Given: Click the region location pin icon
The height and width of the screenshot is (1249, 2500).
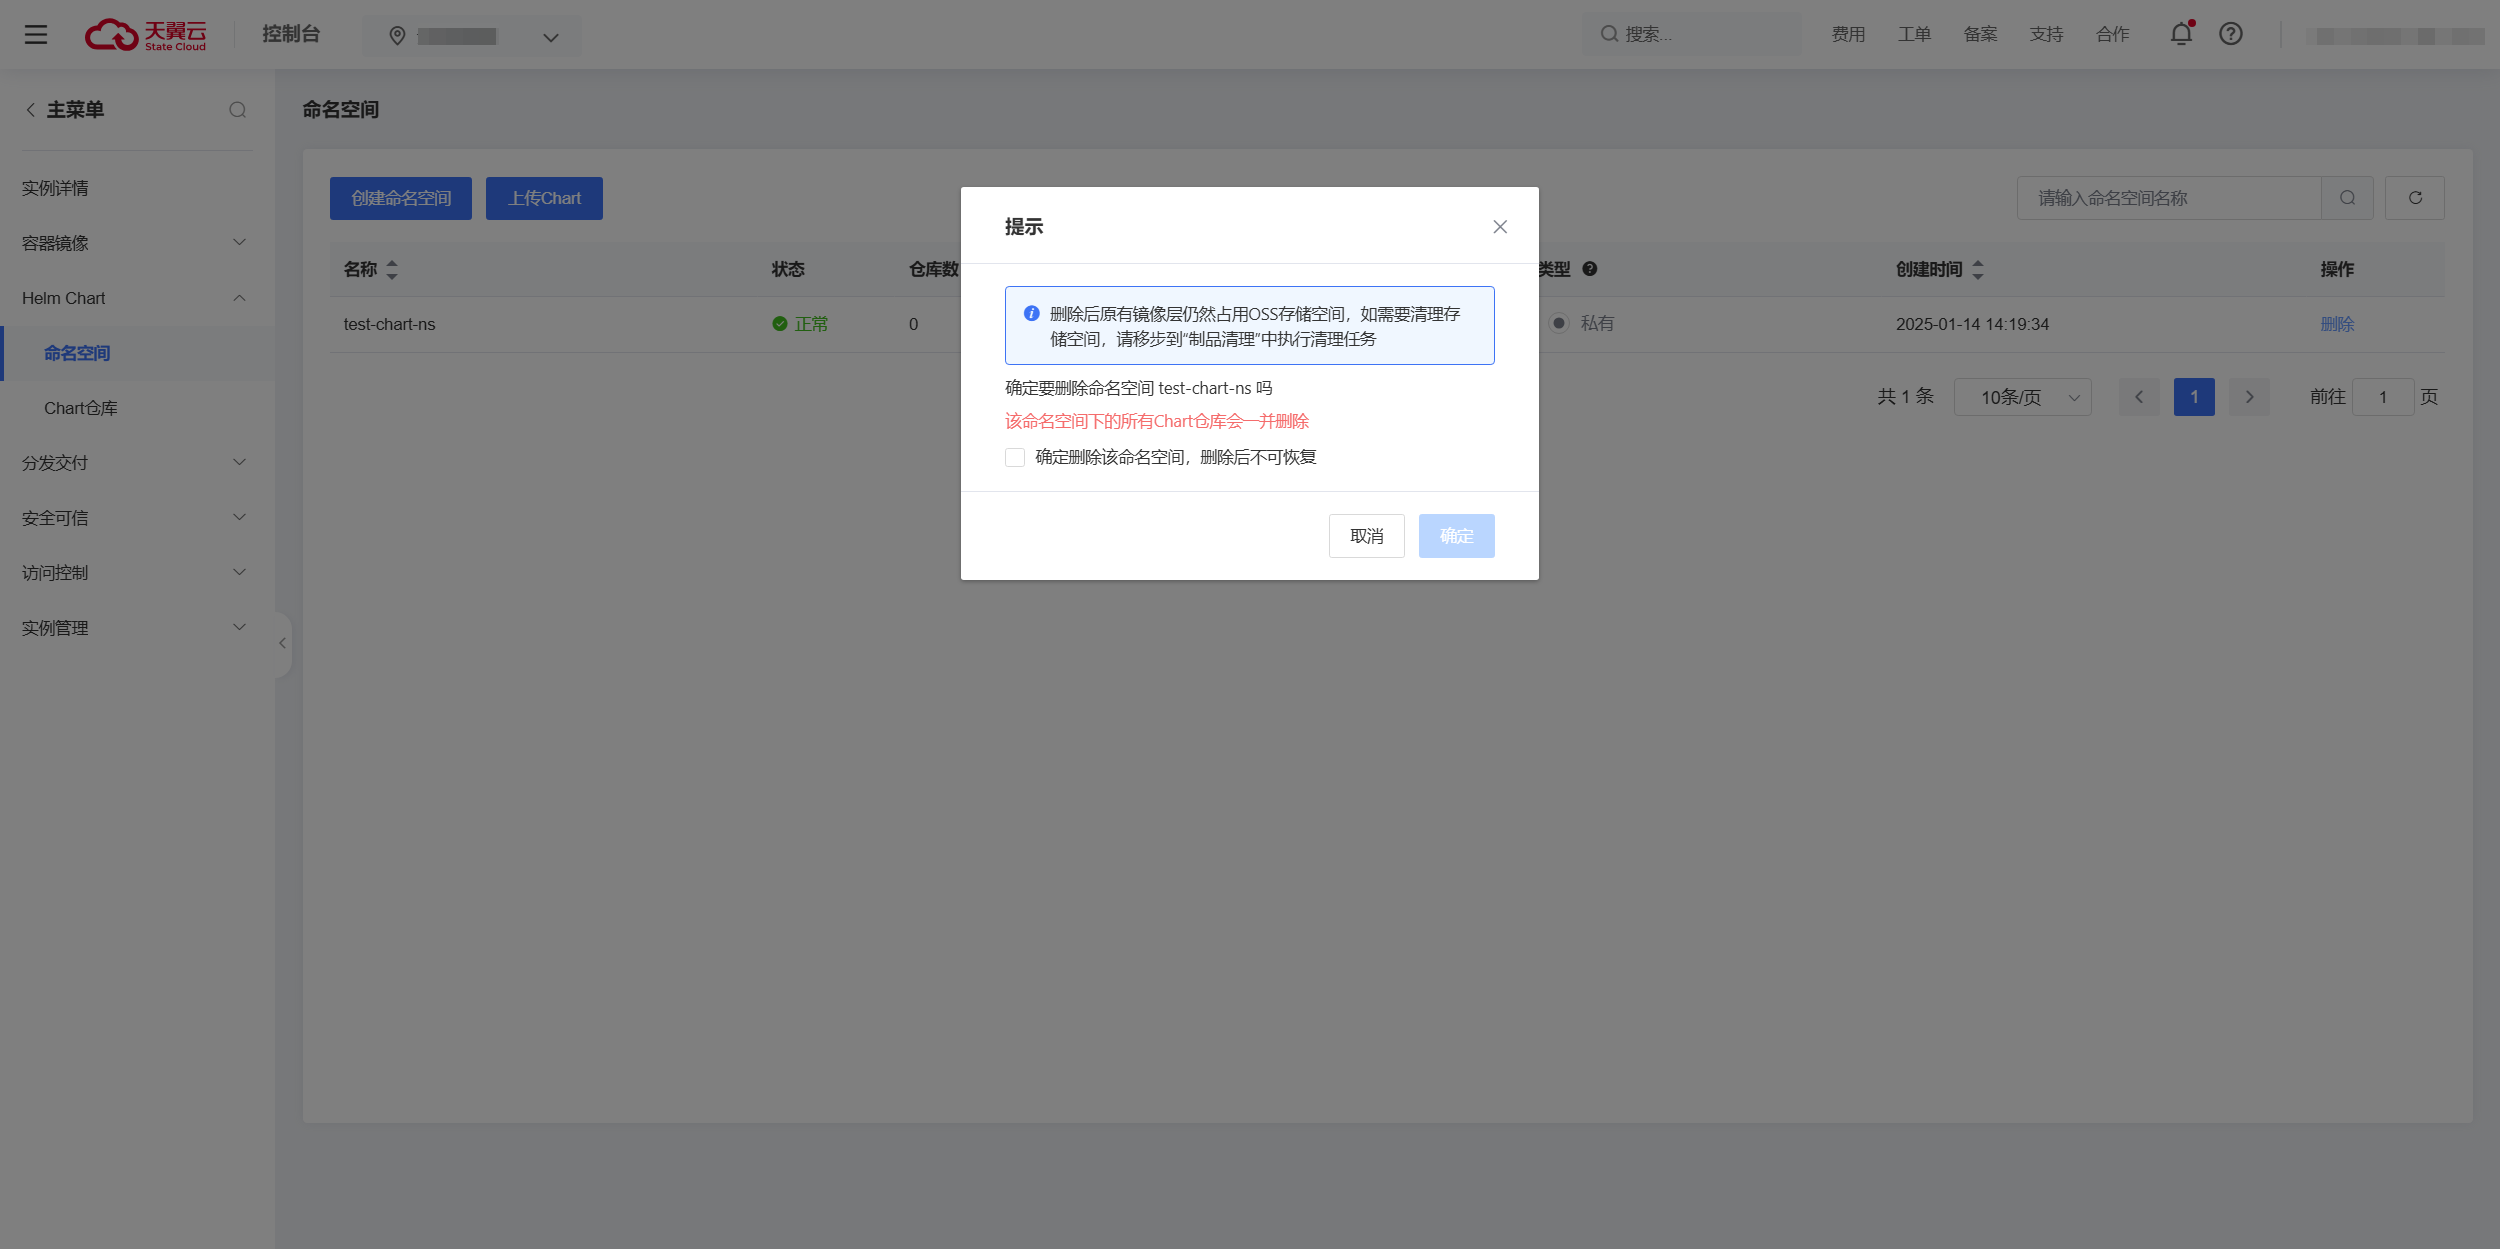Looking at the screenshot, I should click(x=397, y=36).
